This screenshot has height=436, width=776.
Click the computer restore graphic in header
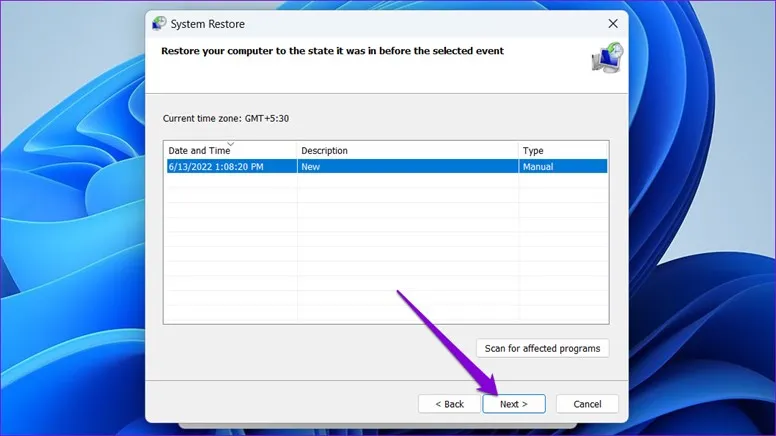606,58
